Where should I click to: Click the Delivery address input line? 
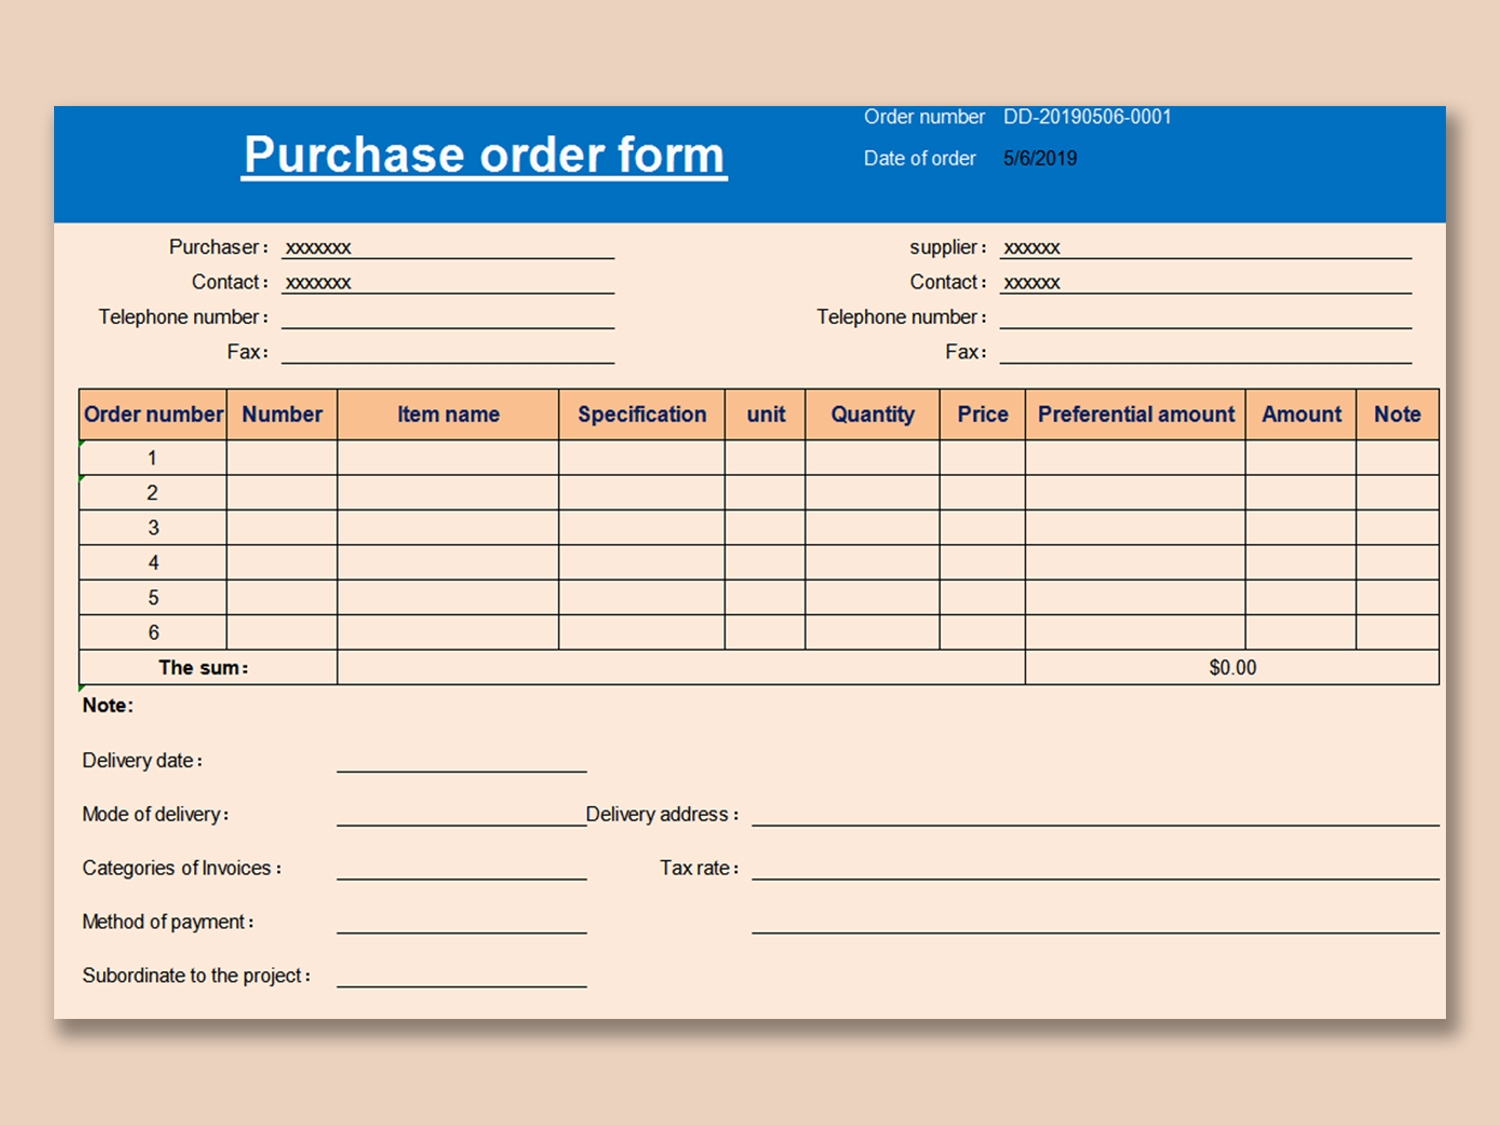[x=1094, y=814]
